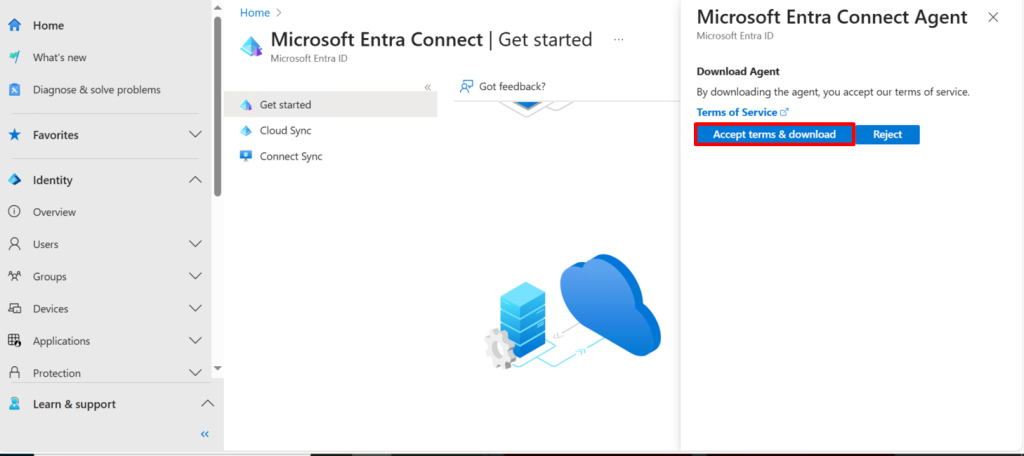The image size is (1024, 456).
Task: Click the Favorites star icon
Action: (14, 135)
